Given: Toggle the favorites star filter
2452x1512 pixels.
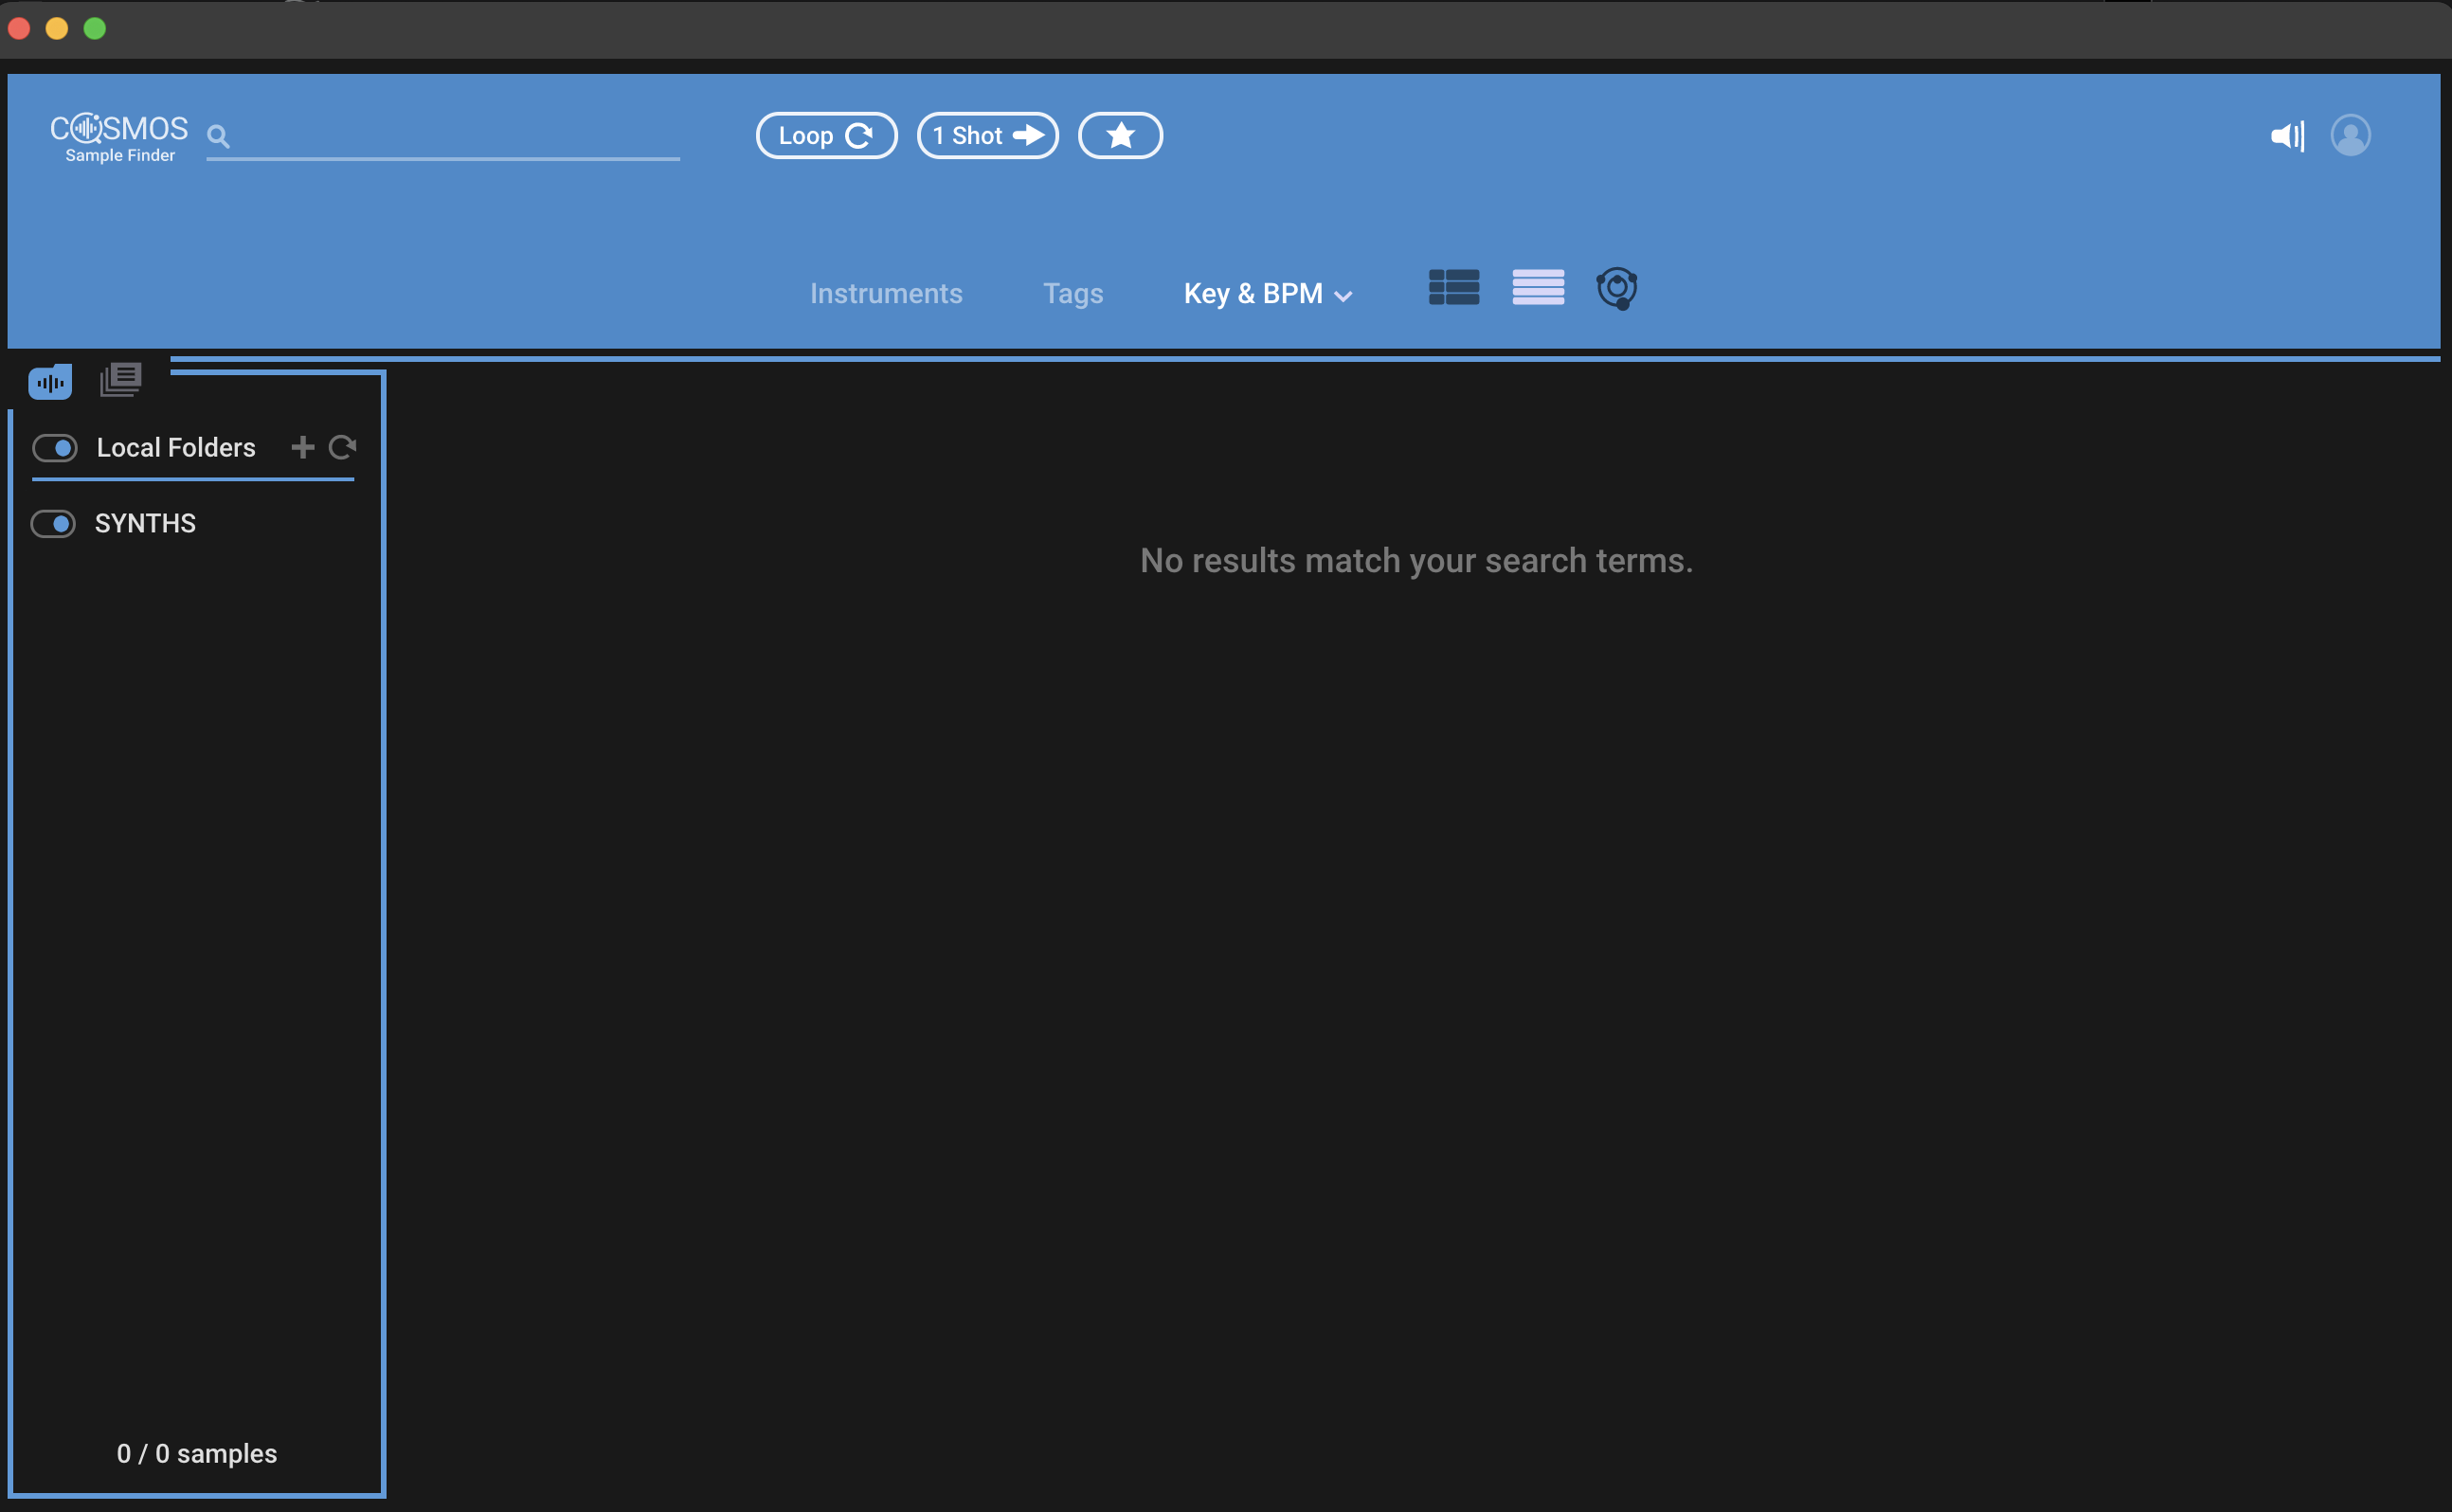Looking at the screenshot, I should [x=1119, y=136].
